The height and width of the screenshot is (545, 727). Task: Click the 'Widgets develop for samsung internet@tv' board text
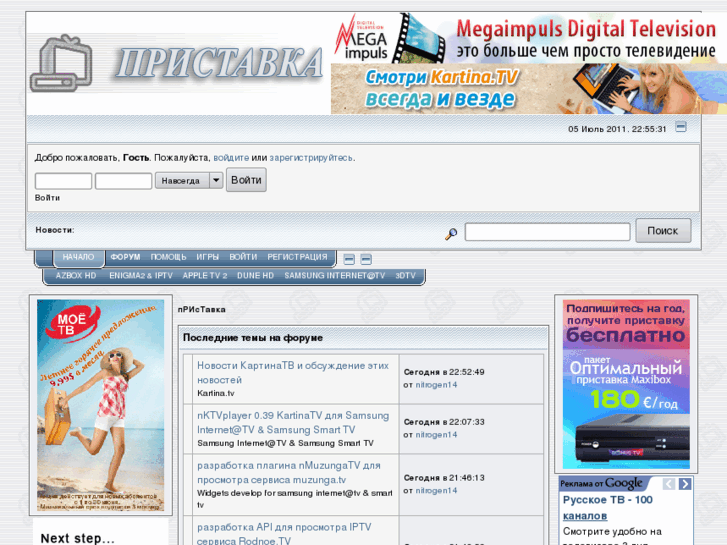pyautogui.click(x=294, y=499)
